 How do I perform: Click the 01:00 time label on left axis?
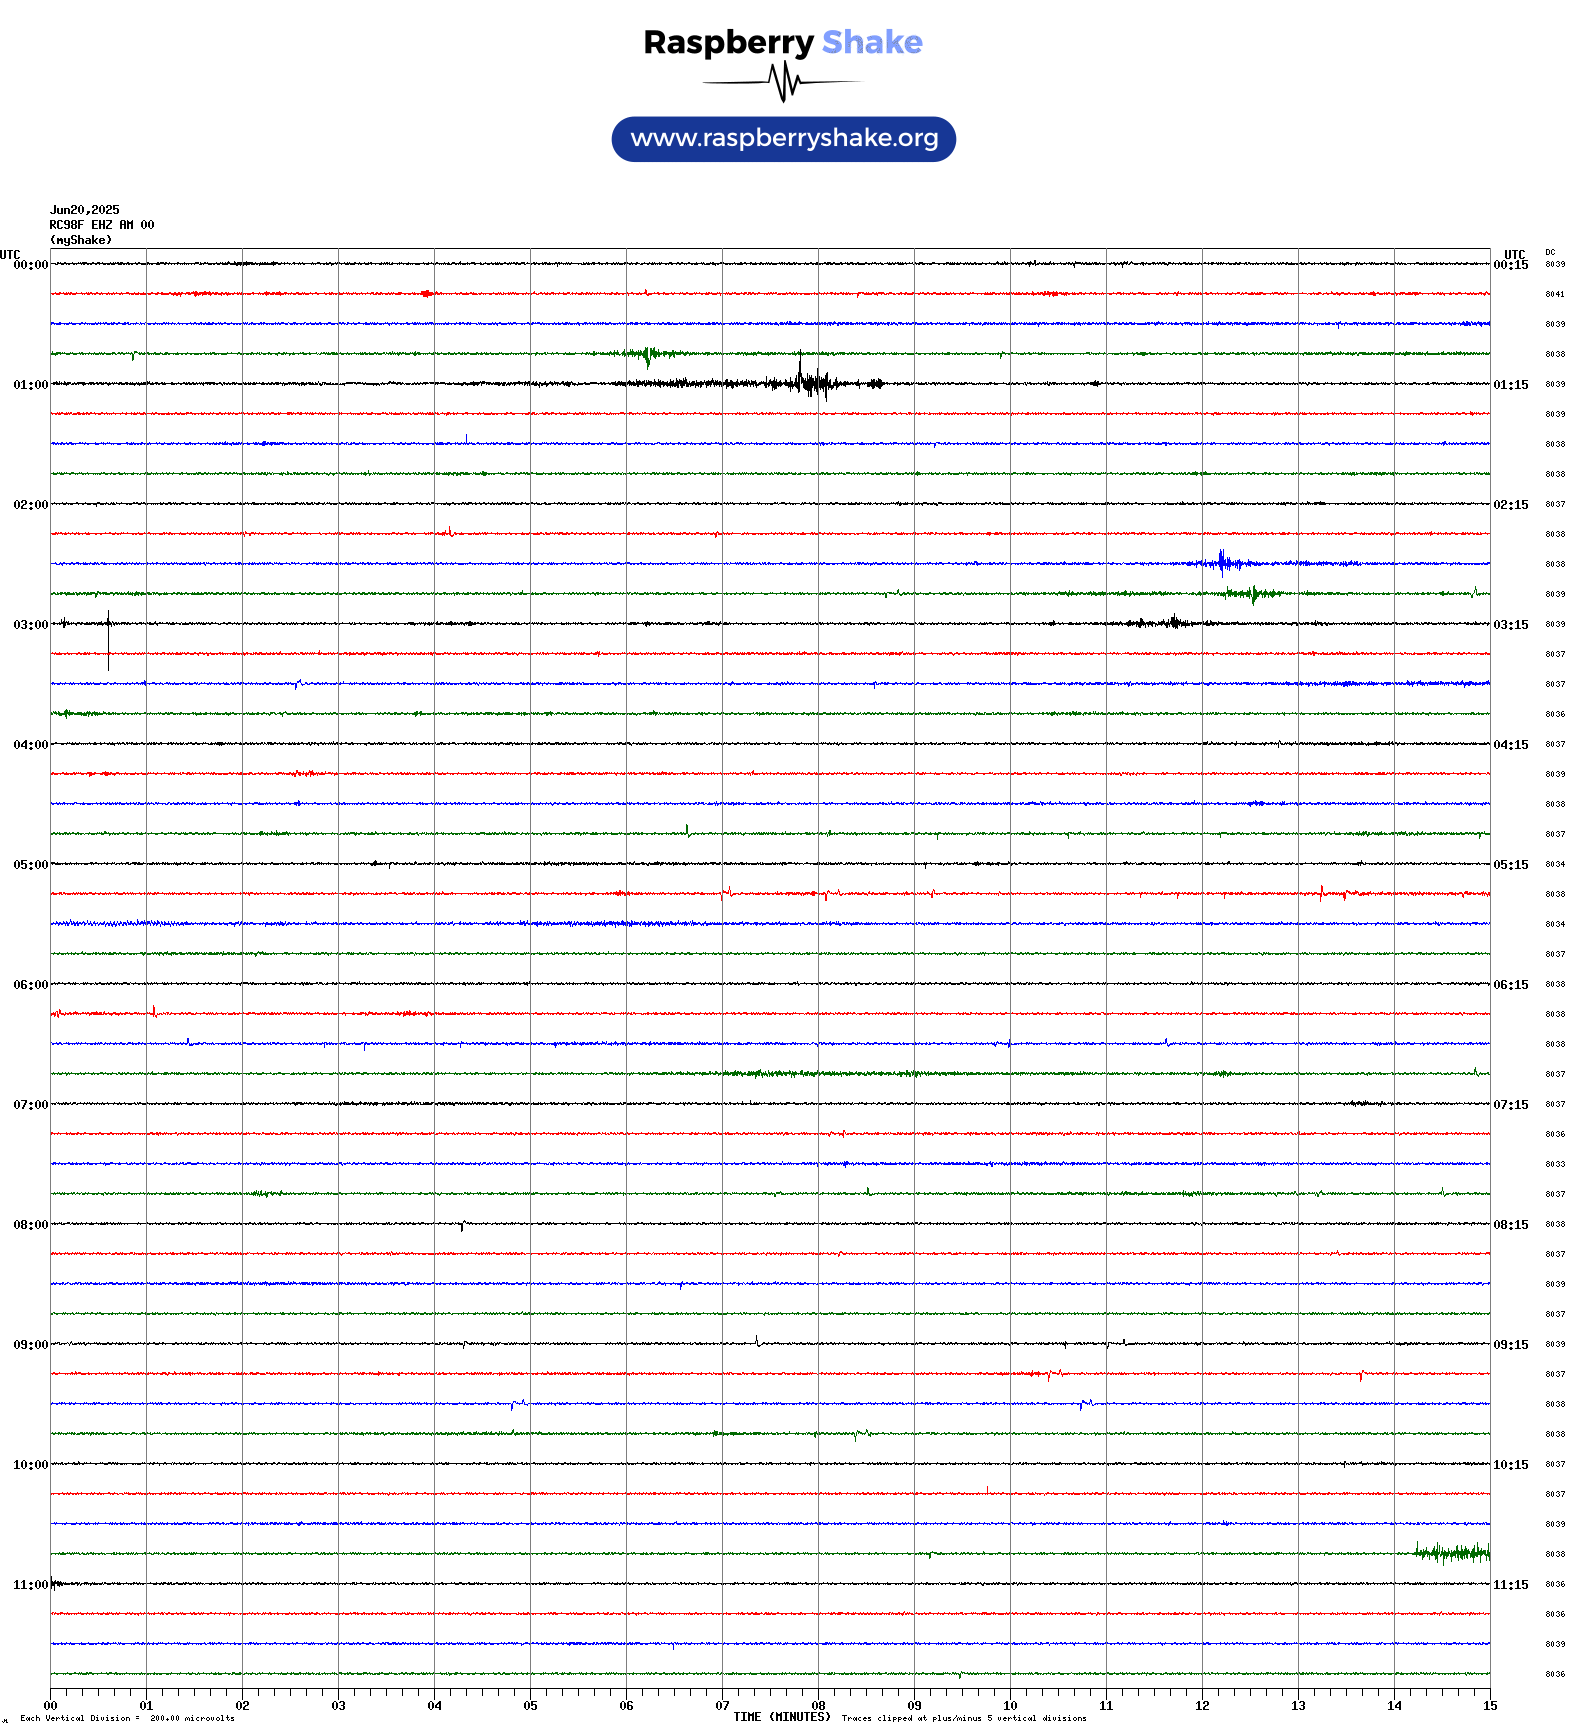pos(31,385)
